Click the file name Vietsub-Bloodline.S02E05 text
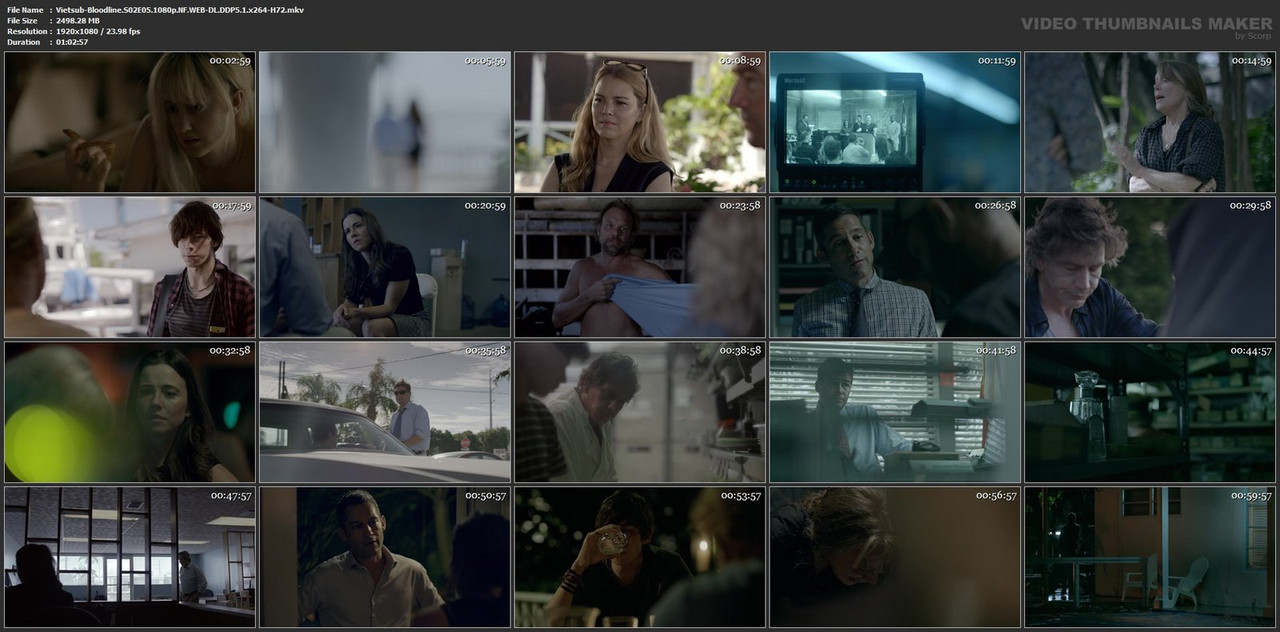 click(180, 10)
